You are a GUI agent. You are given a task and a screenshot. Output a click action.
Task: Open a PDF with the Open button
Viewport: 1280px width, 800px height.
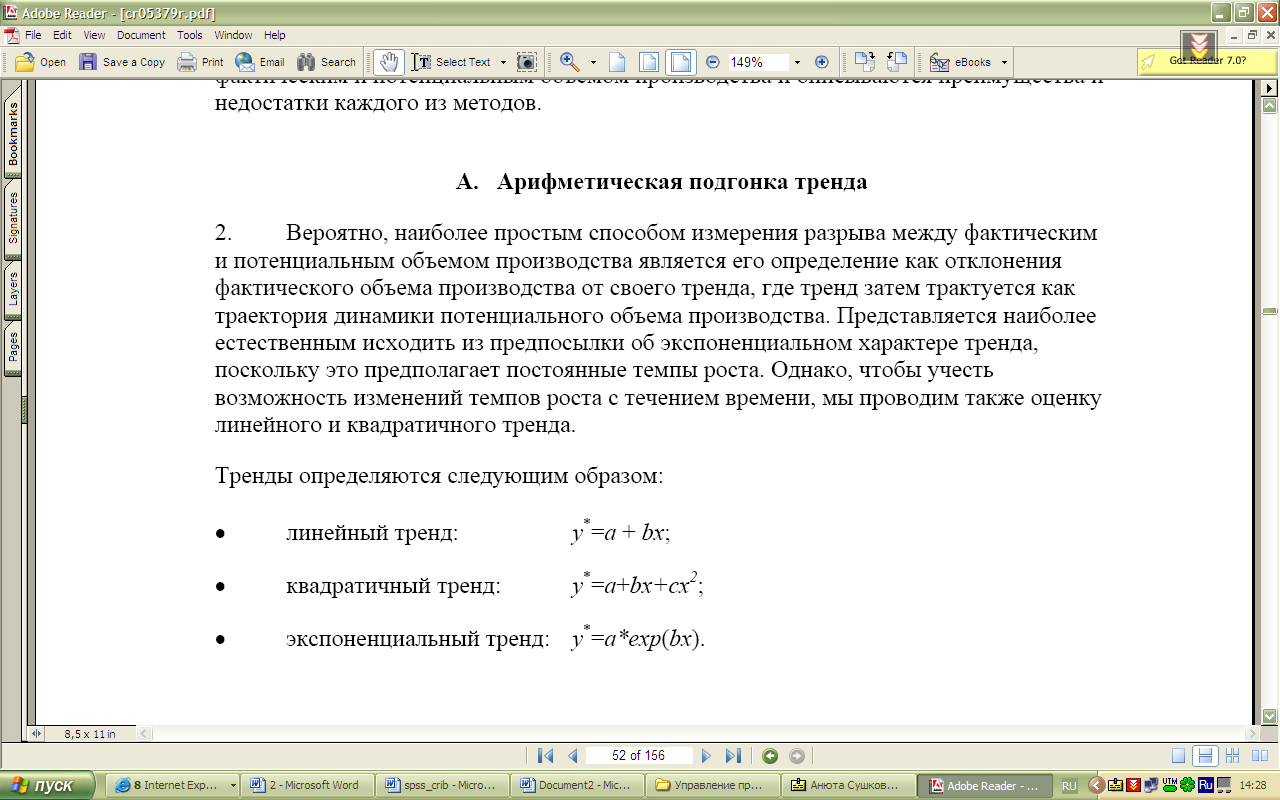pos(40,62)
